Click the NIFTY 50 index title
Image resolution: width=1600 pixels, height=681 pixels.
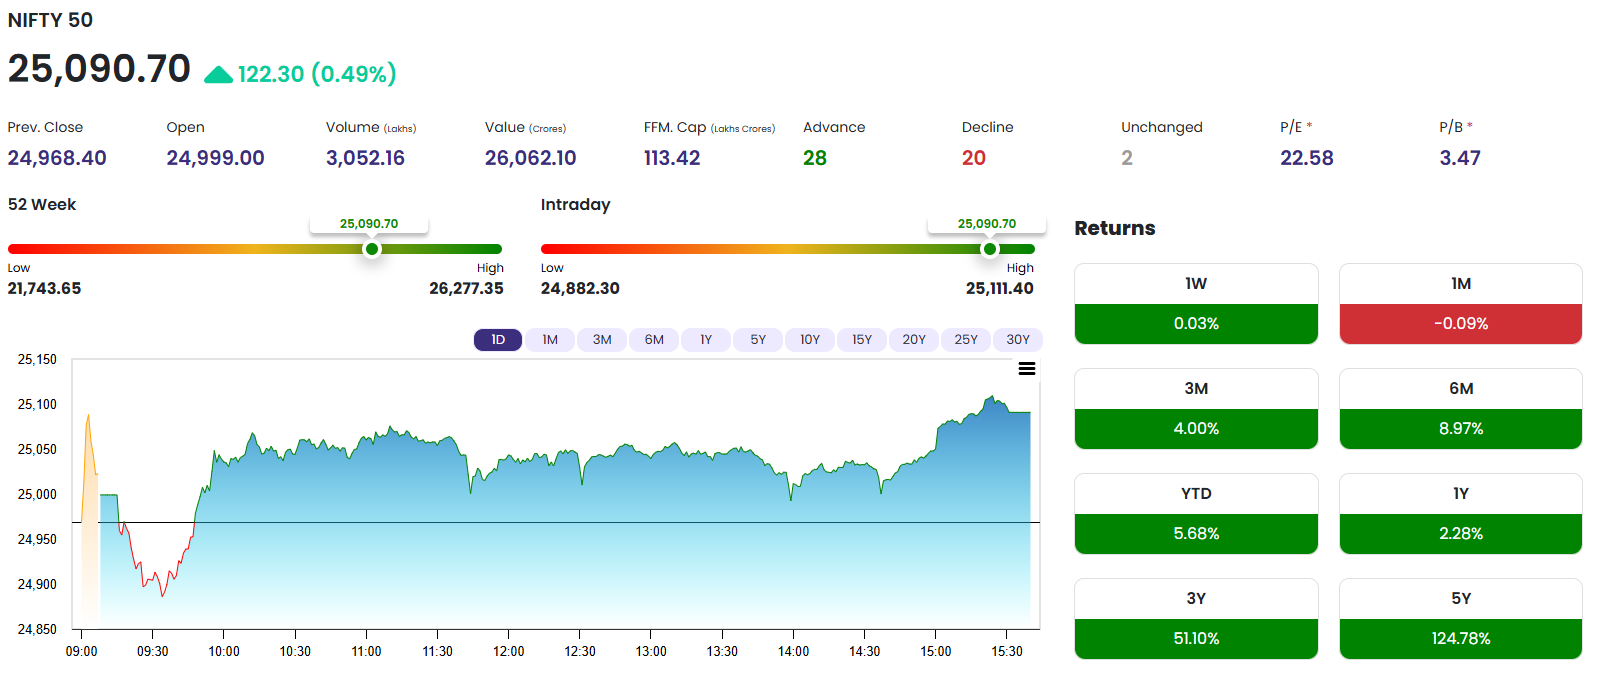point(50,20)
